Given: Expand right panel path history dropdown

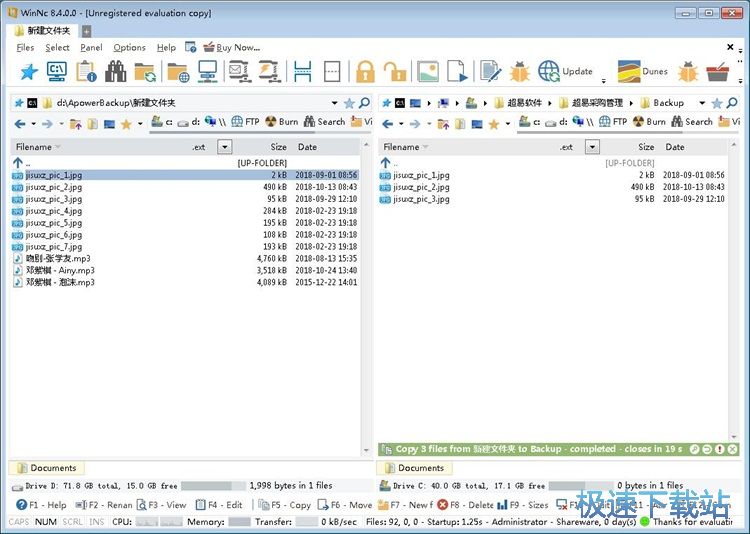Looking at the screenshot, I should 701,102.
